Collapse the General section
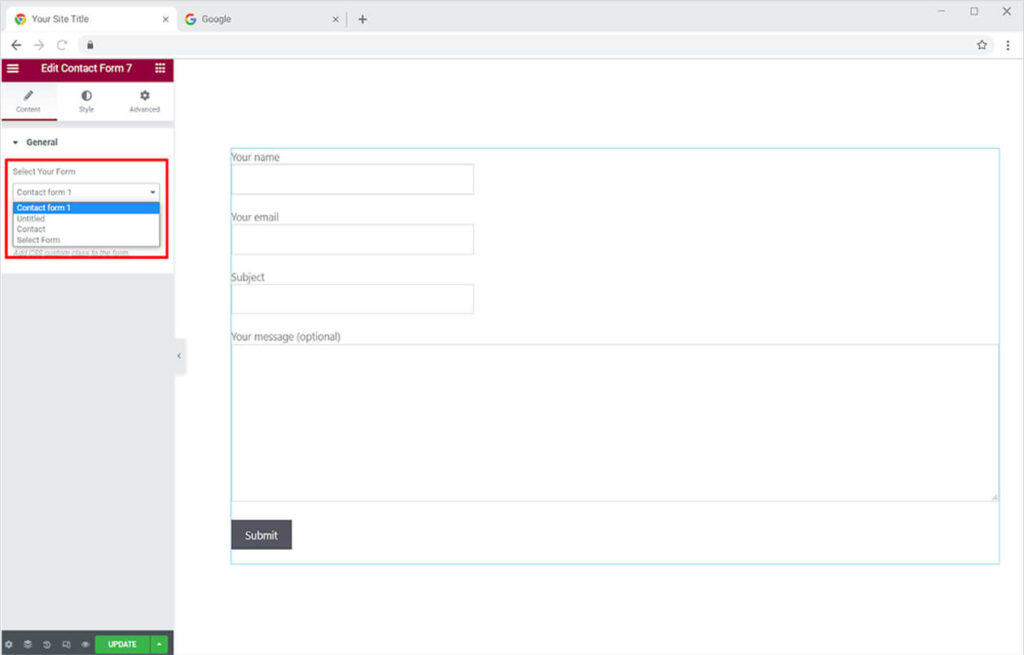Image resolution: width=1024 pixels, height=655 pixels. [16, 143]
